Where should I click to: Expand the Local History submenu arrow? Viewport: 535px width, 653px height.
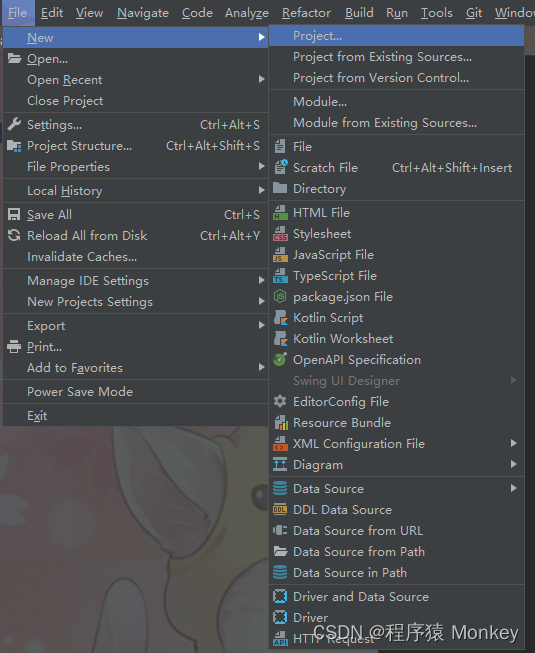pyautogui.click(x=261, y=190)
